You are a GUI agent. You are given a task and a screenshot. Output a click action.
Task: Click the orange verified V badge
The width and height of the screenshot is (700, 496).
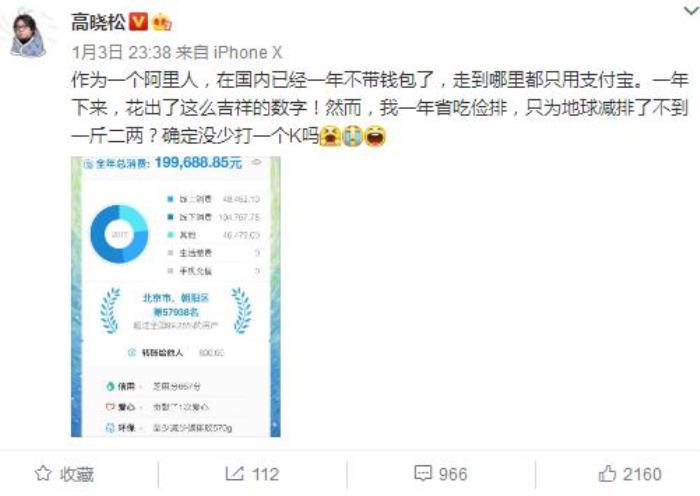[x=138, y=21]
